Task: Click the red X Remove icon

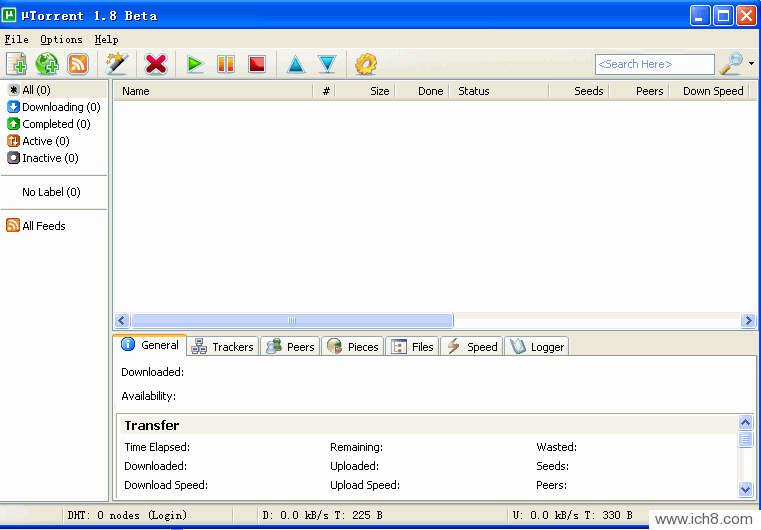Action: (156, 64)
